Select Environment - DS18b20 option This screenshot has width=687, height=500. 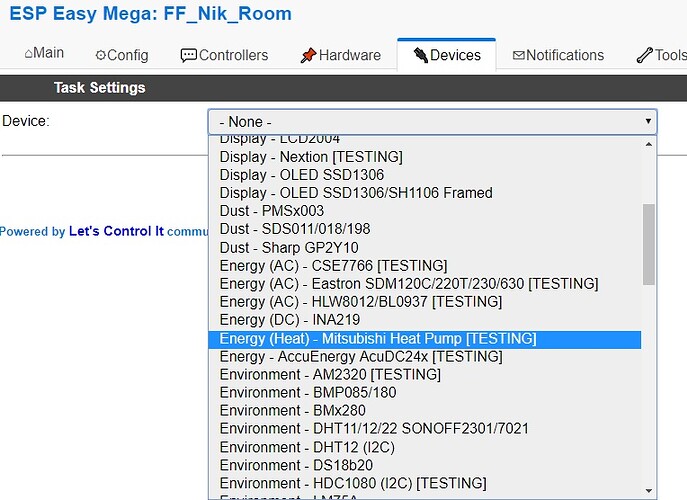pos(297,465)
